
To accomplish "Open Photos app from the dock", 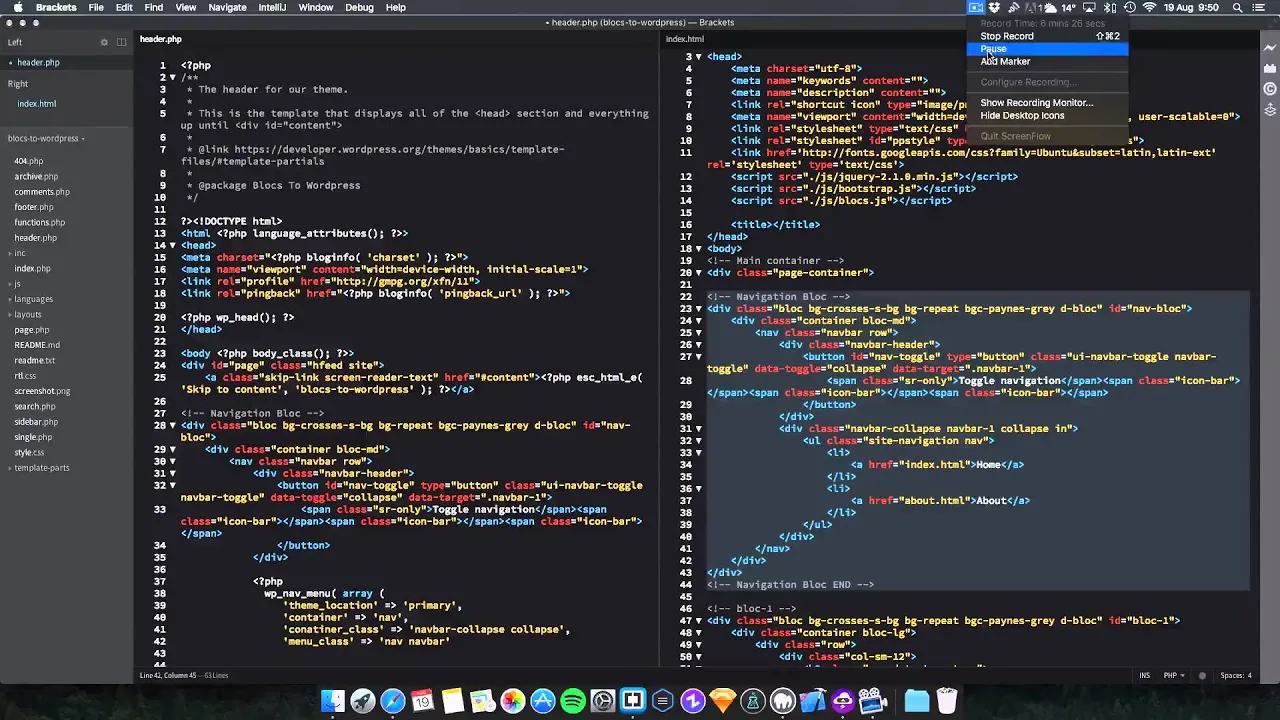I will click(513, 701).
